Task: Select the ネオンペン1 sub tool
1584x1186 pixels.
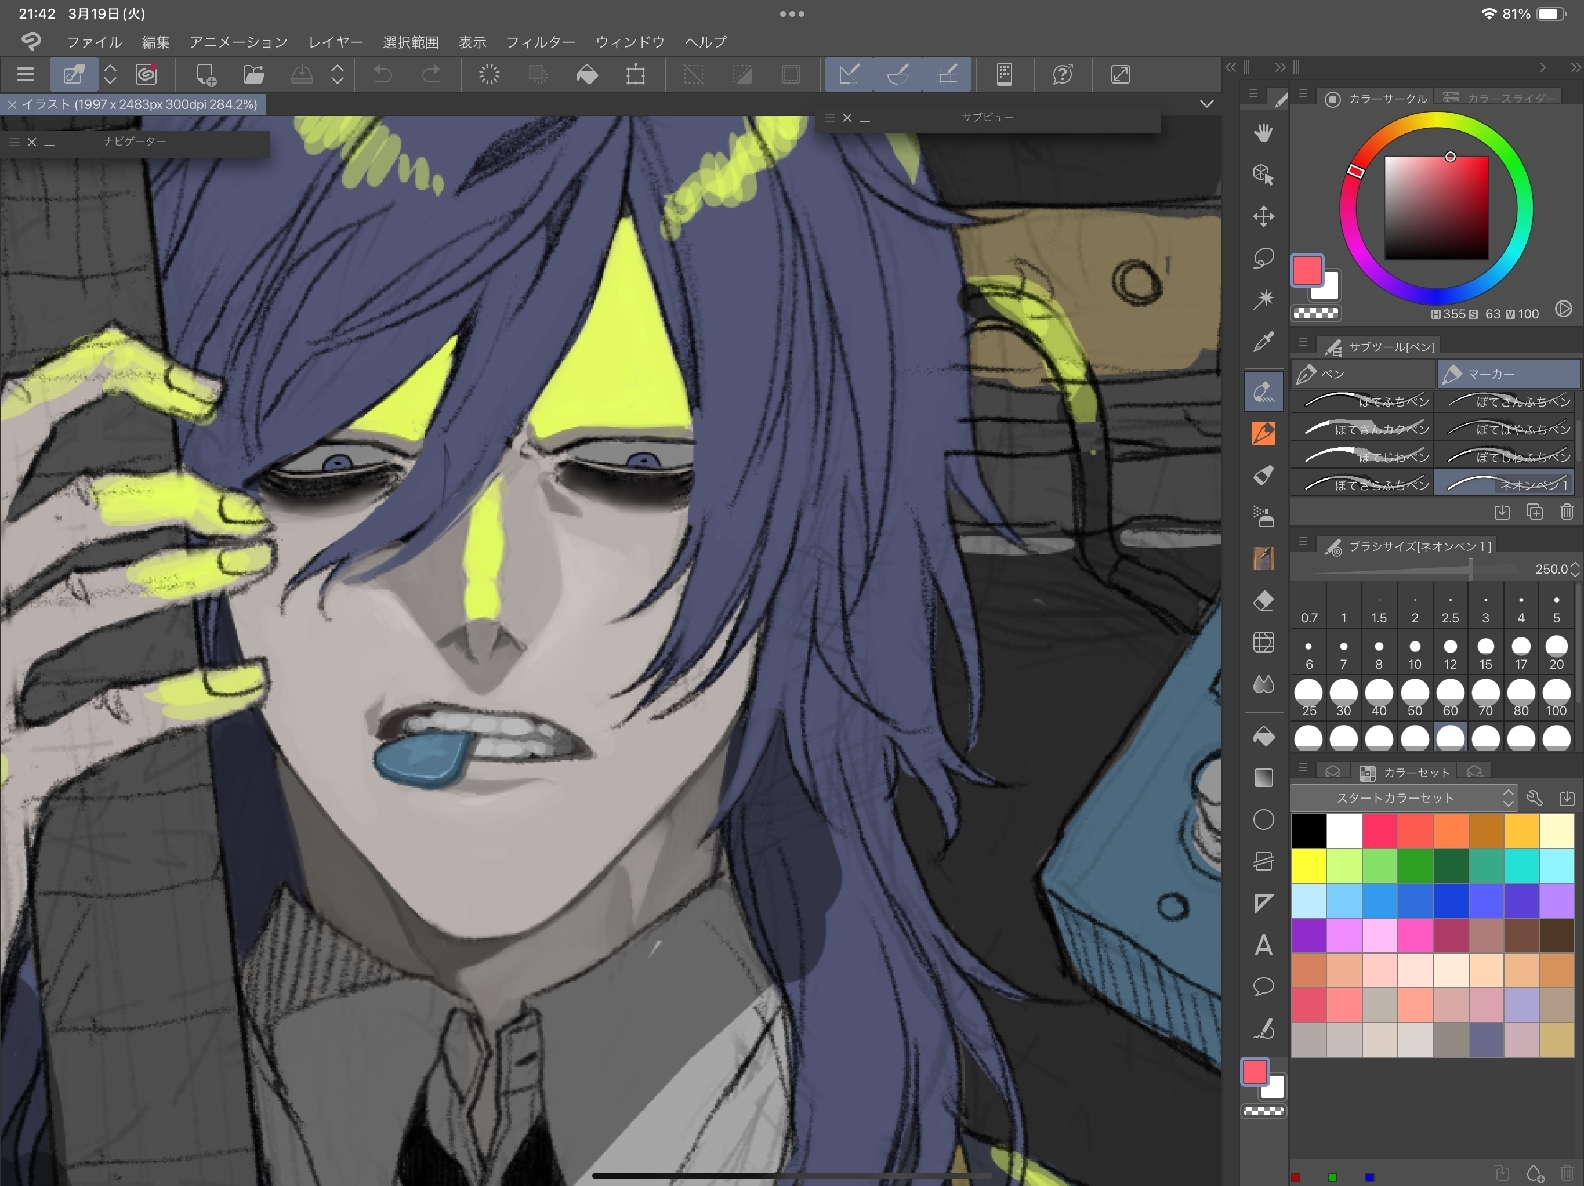Action: 1508,484
